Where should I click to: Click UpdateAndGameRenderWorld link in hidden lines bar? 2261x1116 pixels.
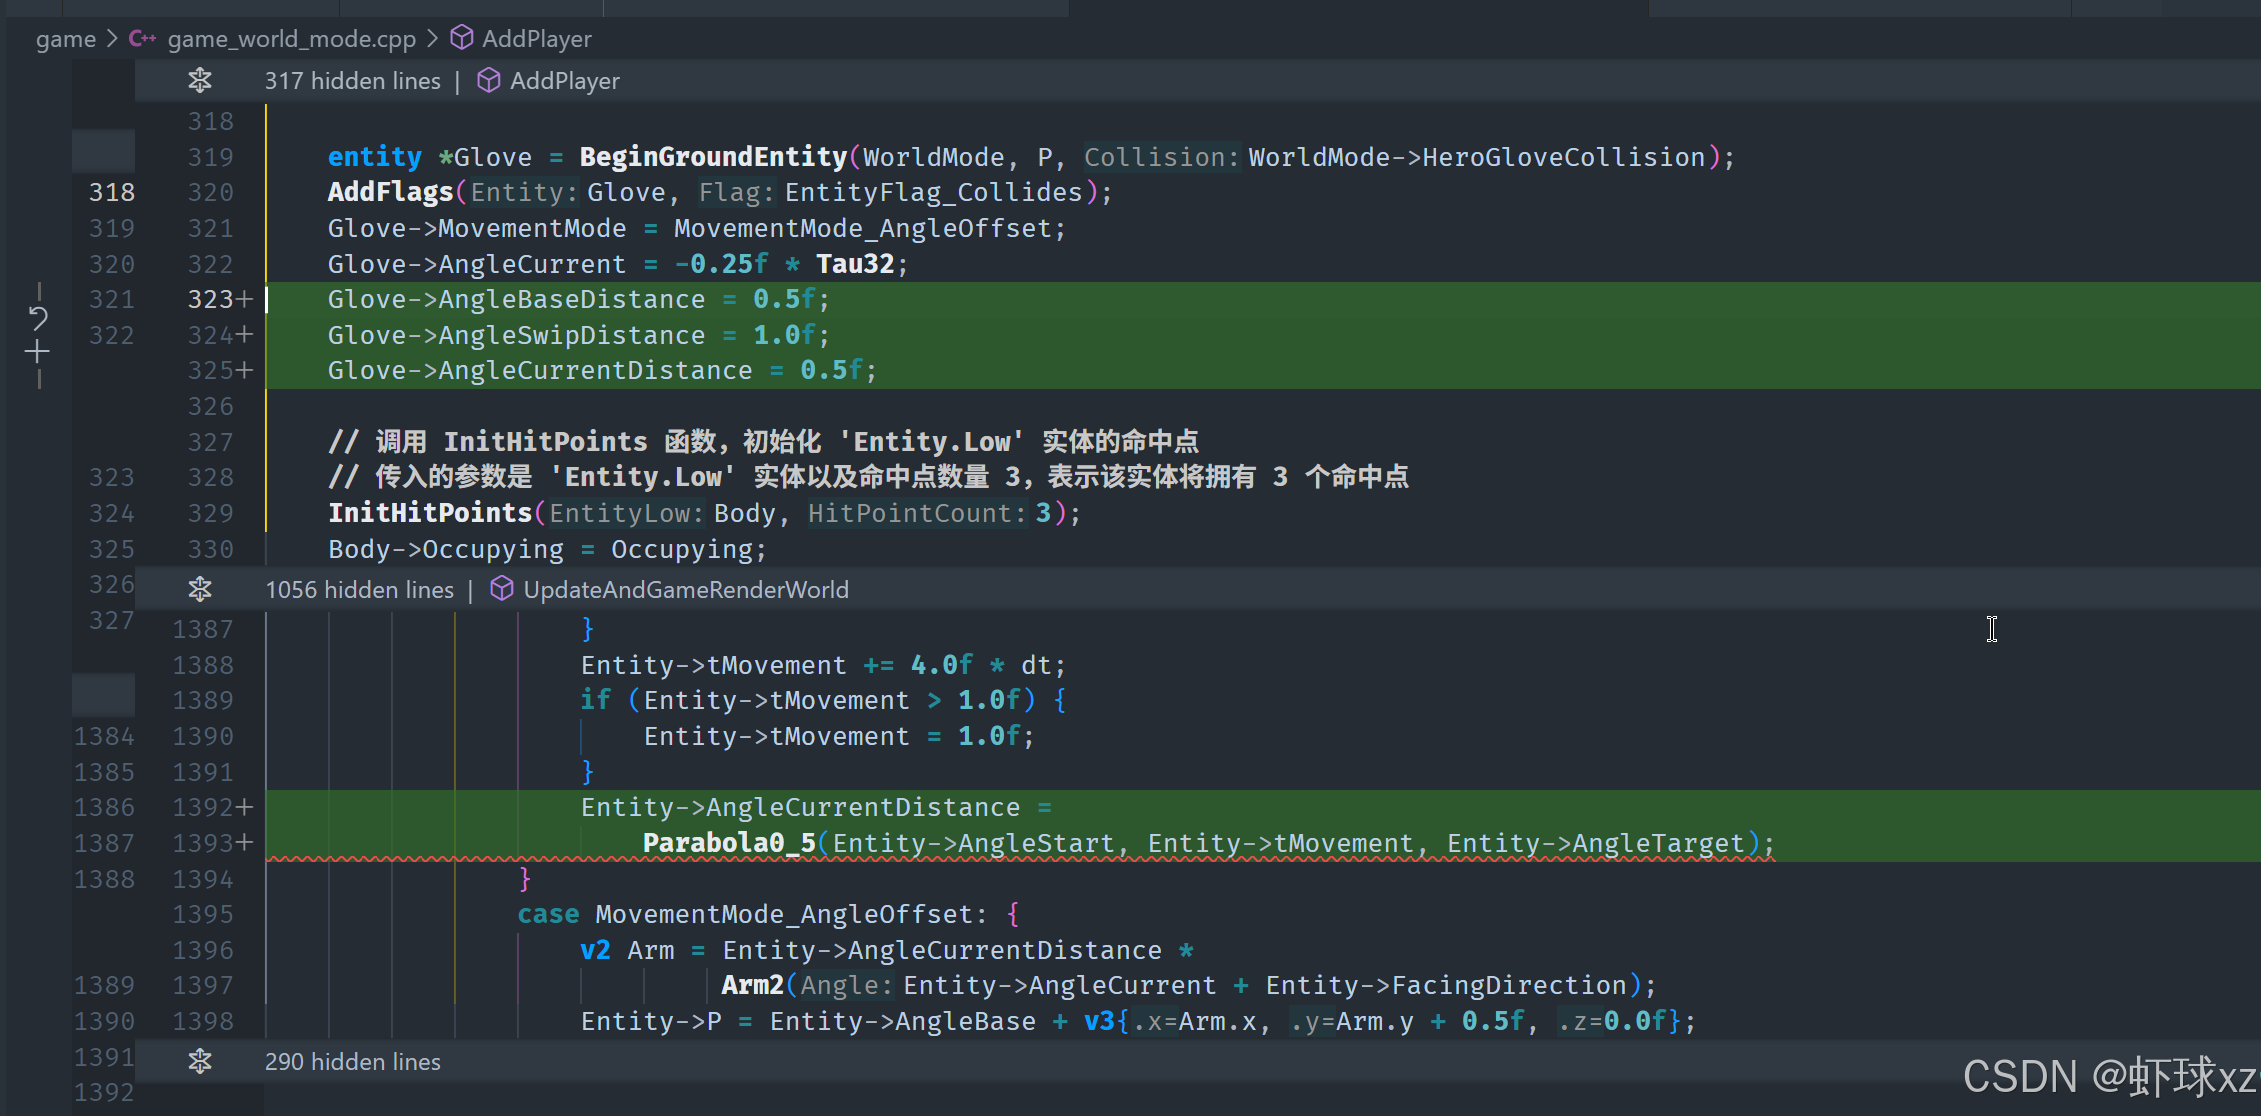click(x=686, y=590)
